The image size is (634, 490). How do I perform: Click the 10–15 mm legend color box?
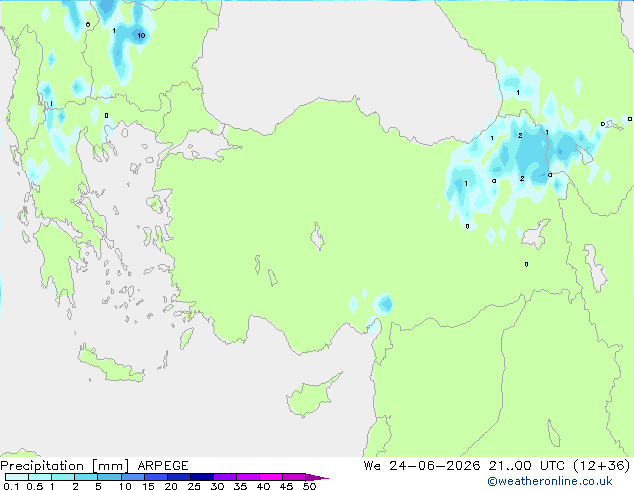tap(132, 477)
